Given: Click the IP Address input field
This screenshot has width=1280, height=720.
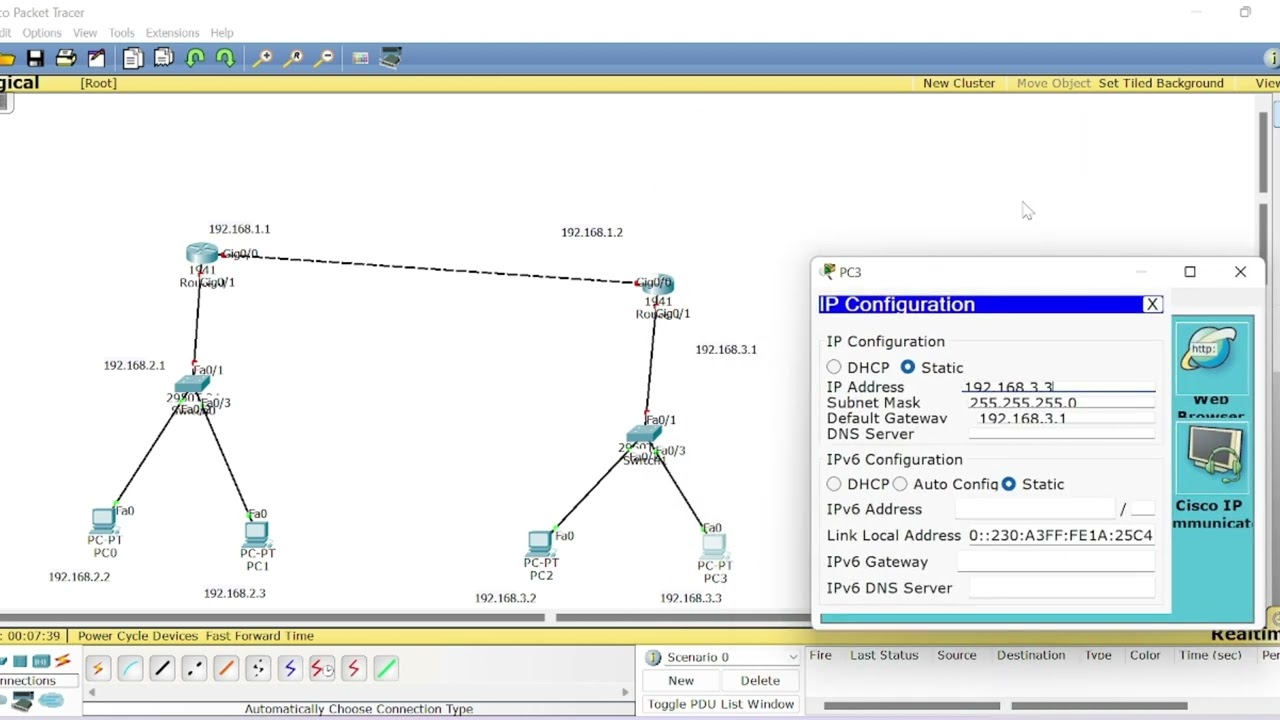Looking at the screenshot, I should [x=1058, y=387].
